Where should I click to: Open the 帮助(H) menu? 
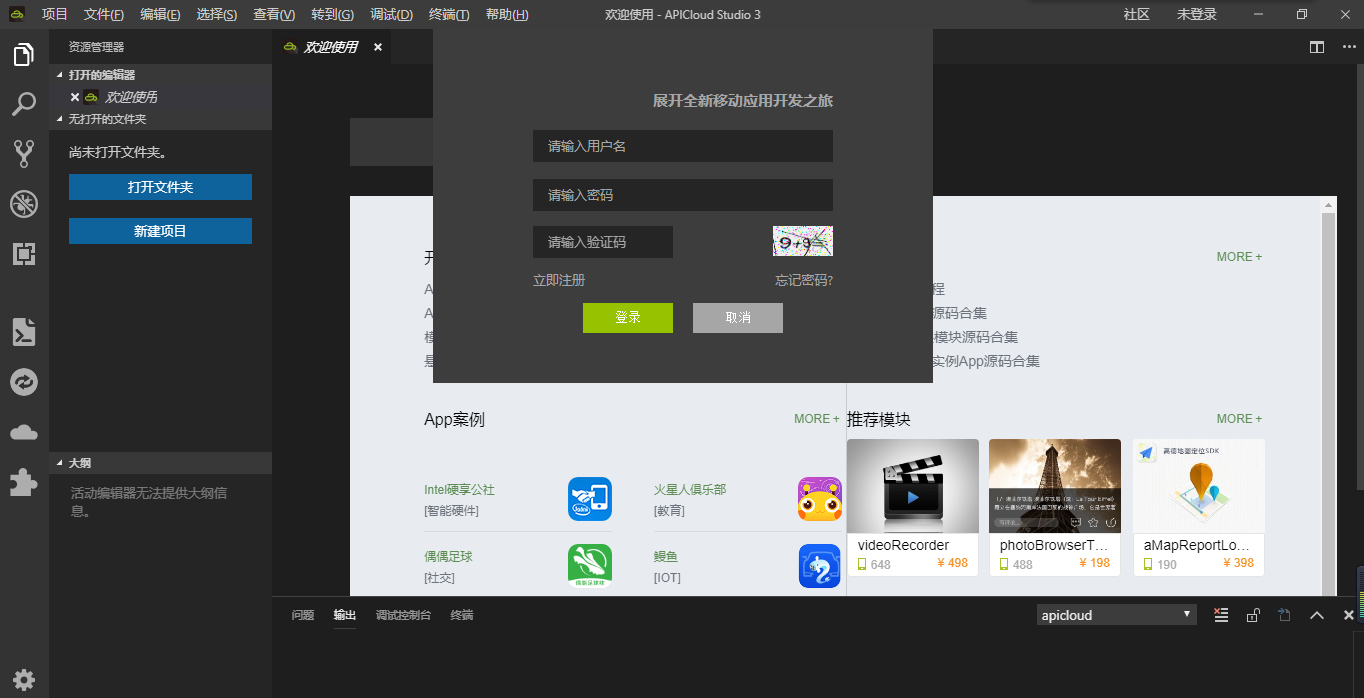pos(507,14)
